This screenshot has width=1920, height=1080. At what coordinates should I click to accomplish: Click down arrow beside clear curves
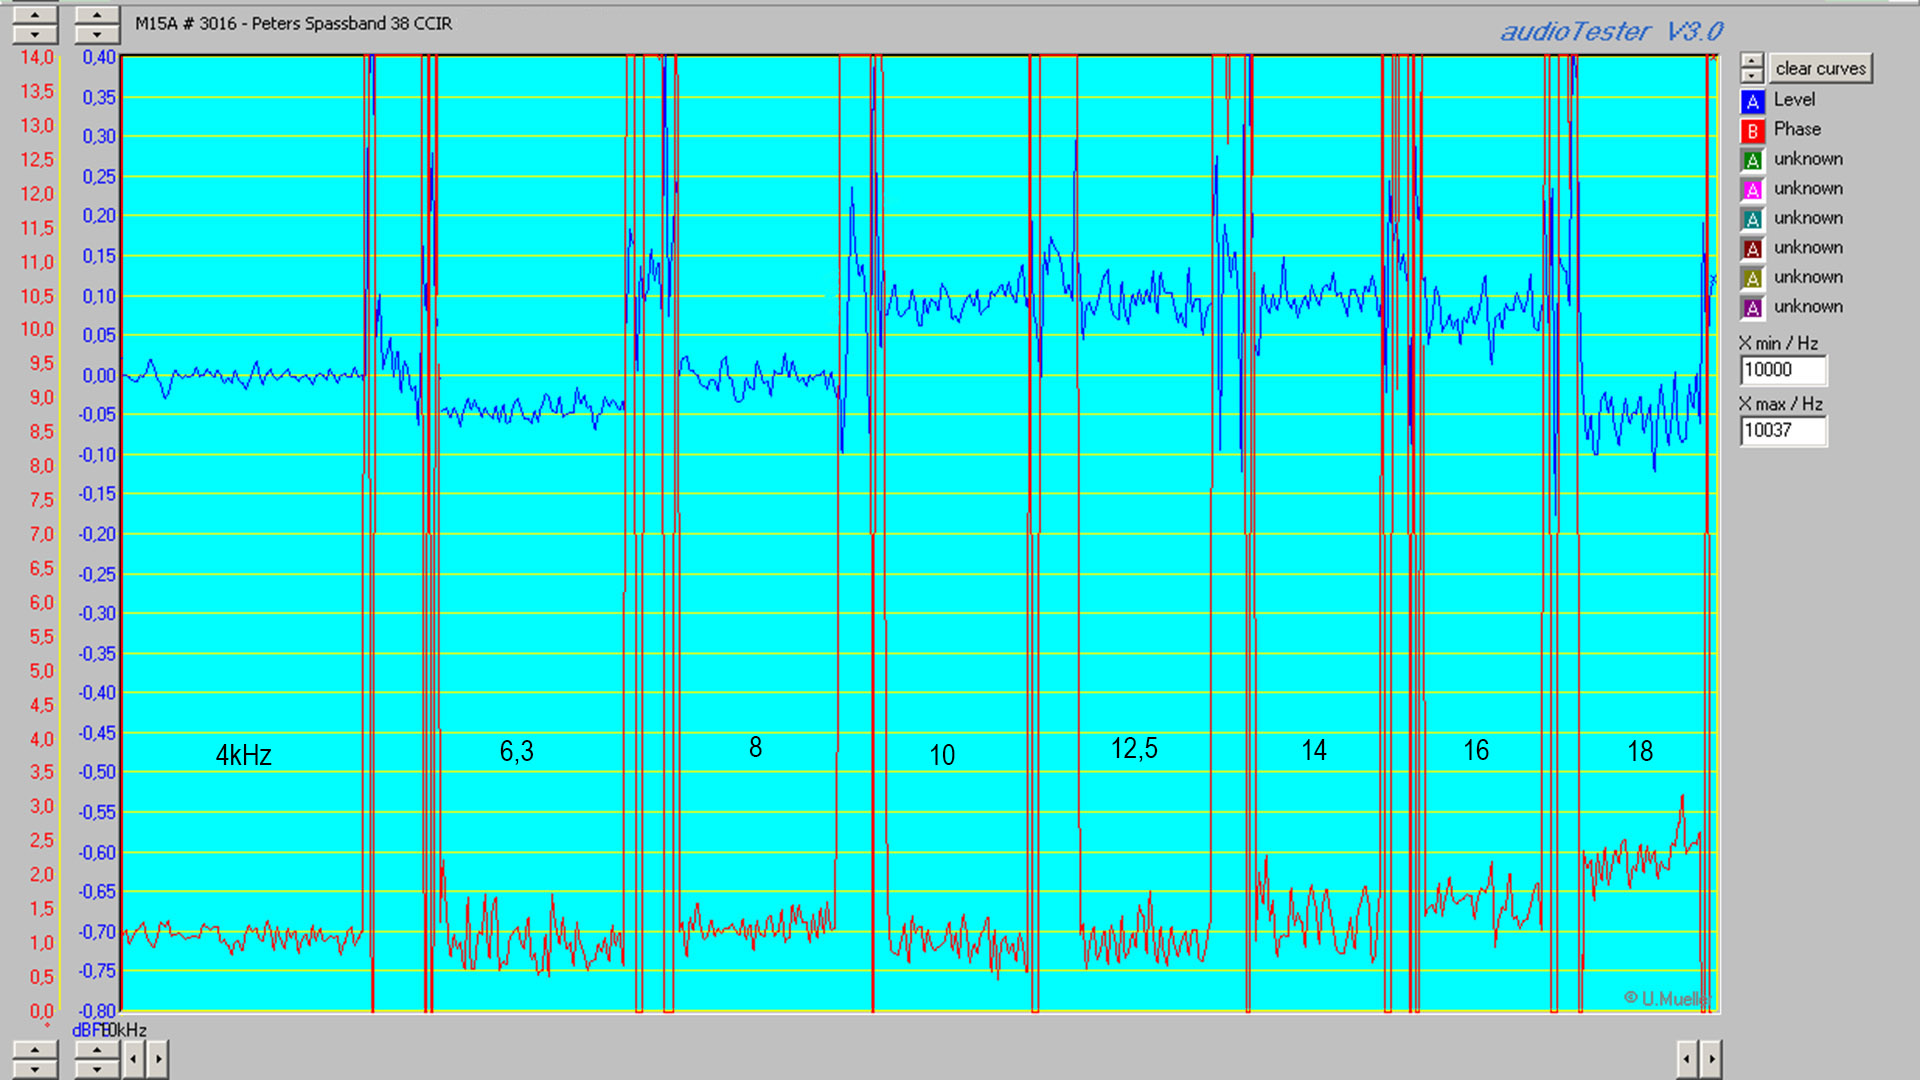pyautogui.click(x=1751, y=75)
